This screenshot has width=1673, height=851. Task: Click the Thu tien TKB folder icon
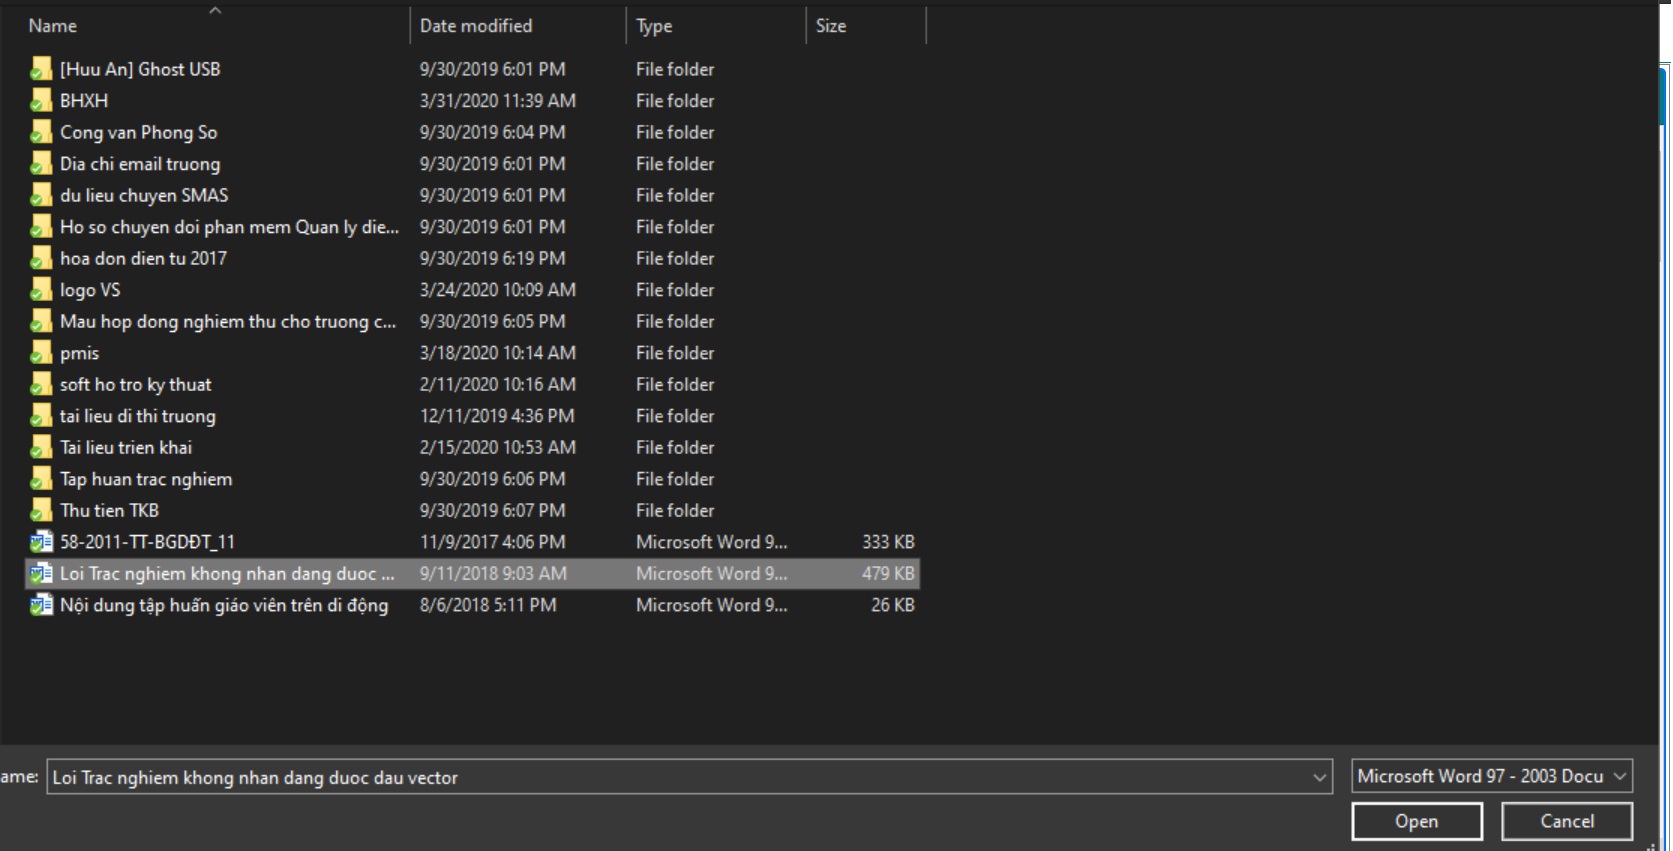click(x=41, y=510)
